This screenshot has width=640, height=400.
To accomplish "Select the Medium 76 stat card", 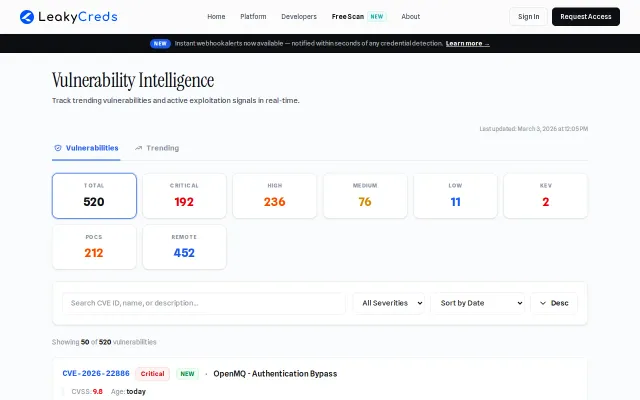I will click(365, 196).
